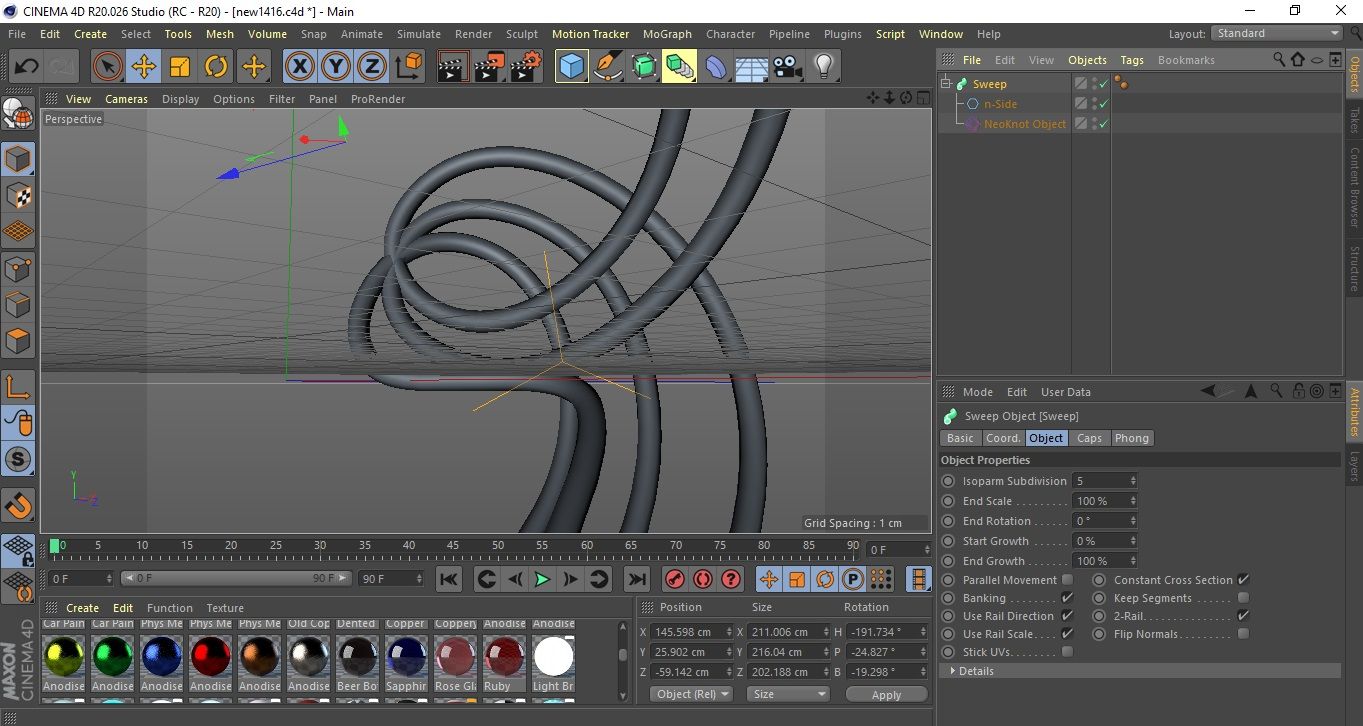Open the Object (Rel) coordinate dropdown
Screen dimensions: 1363x726
(691, 694)
